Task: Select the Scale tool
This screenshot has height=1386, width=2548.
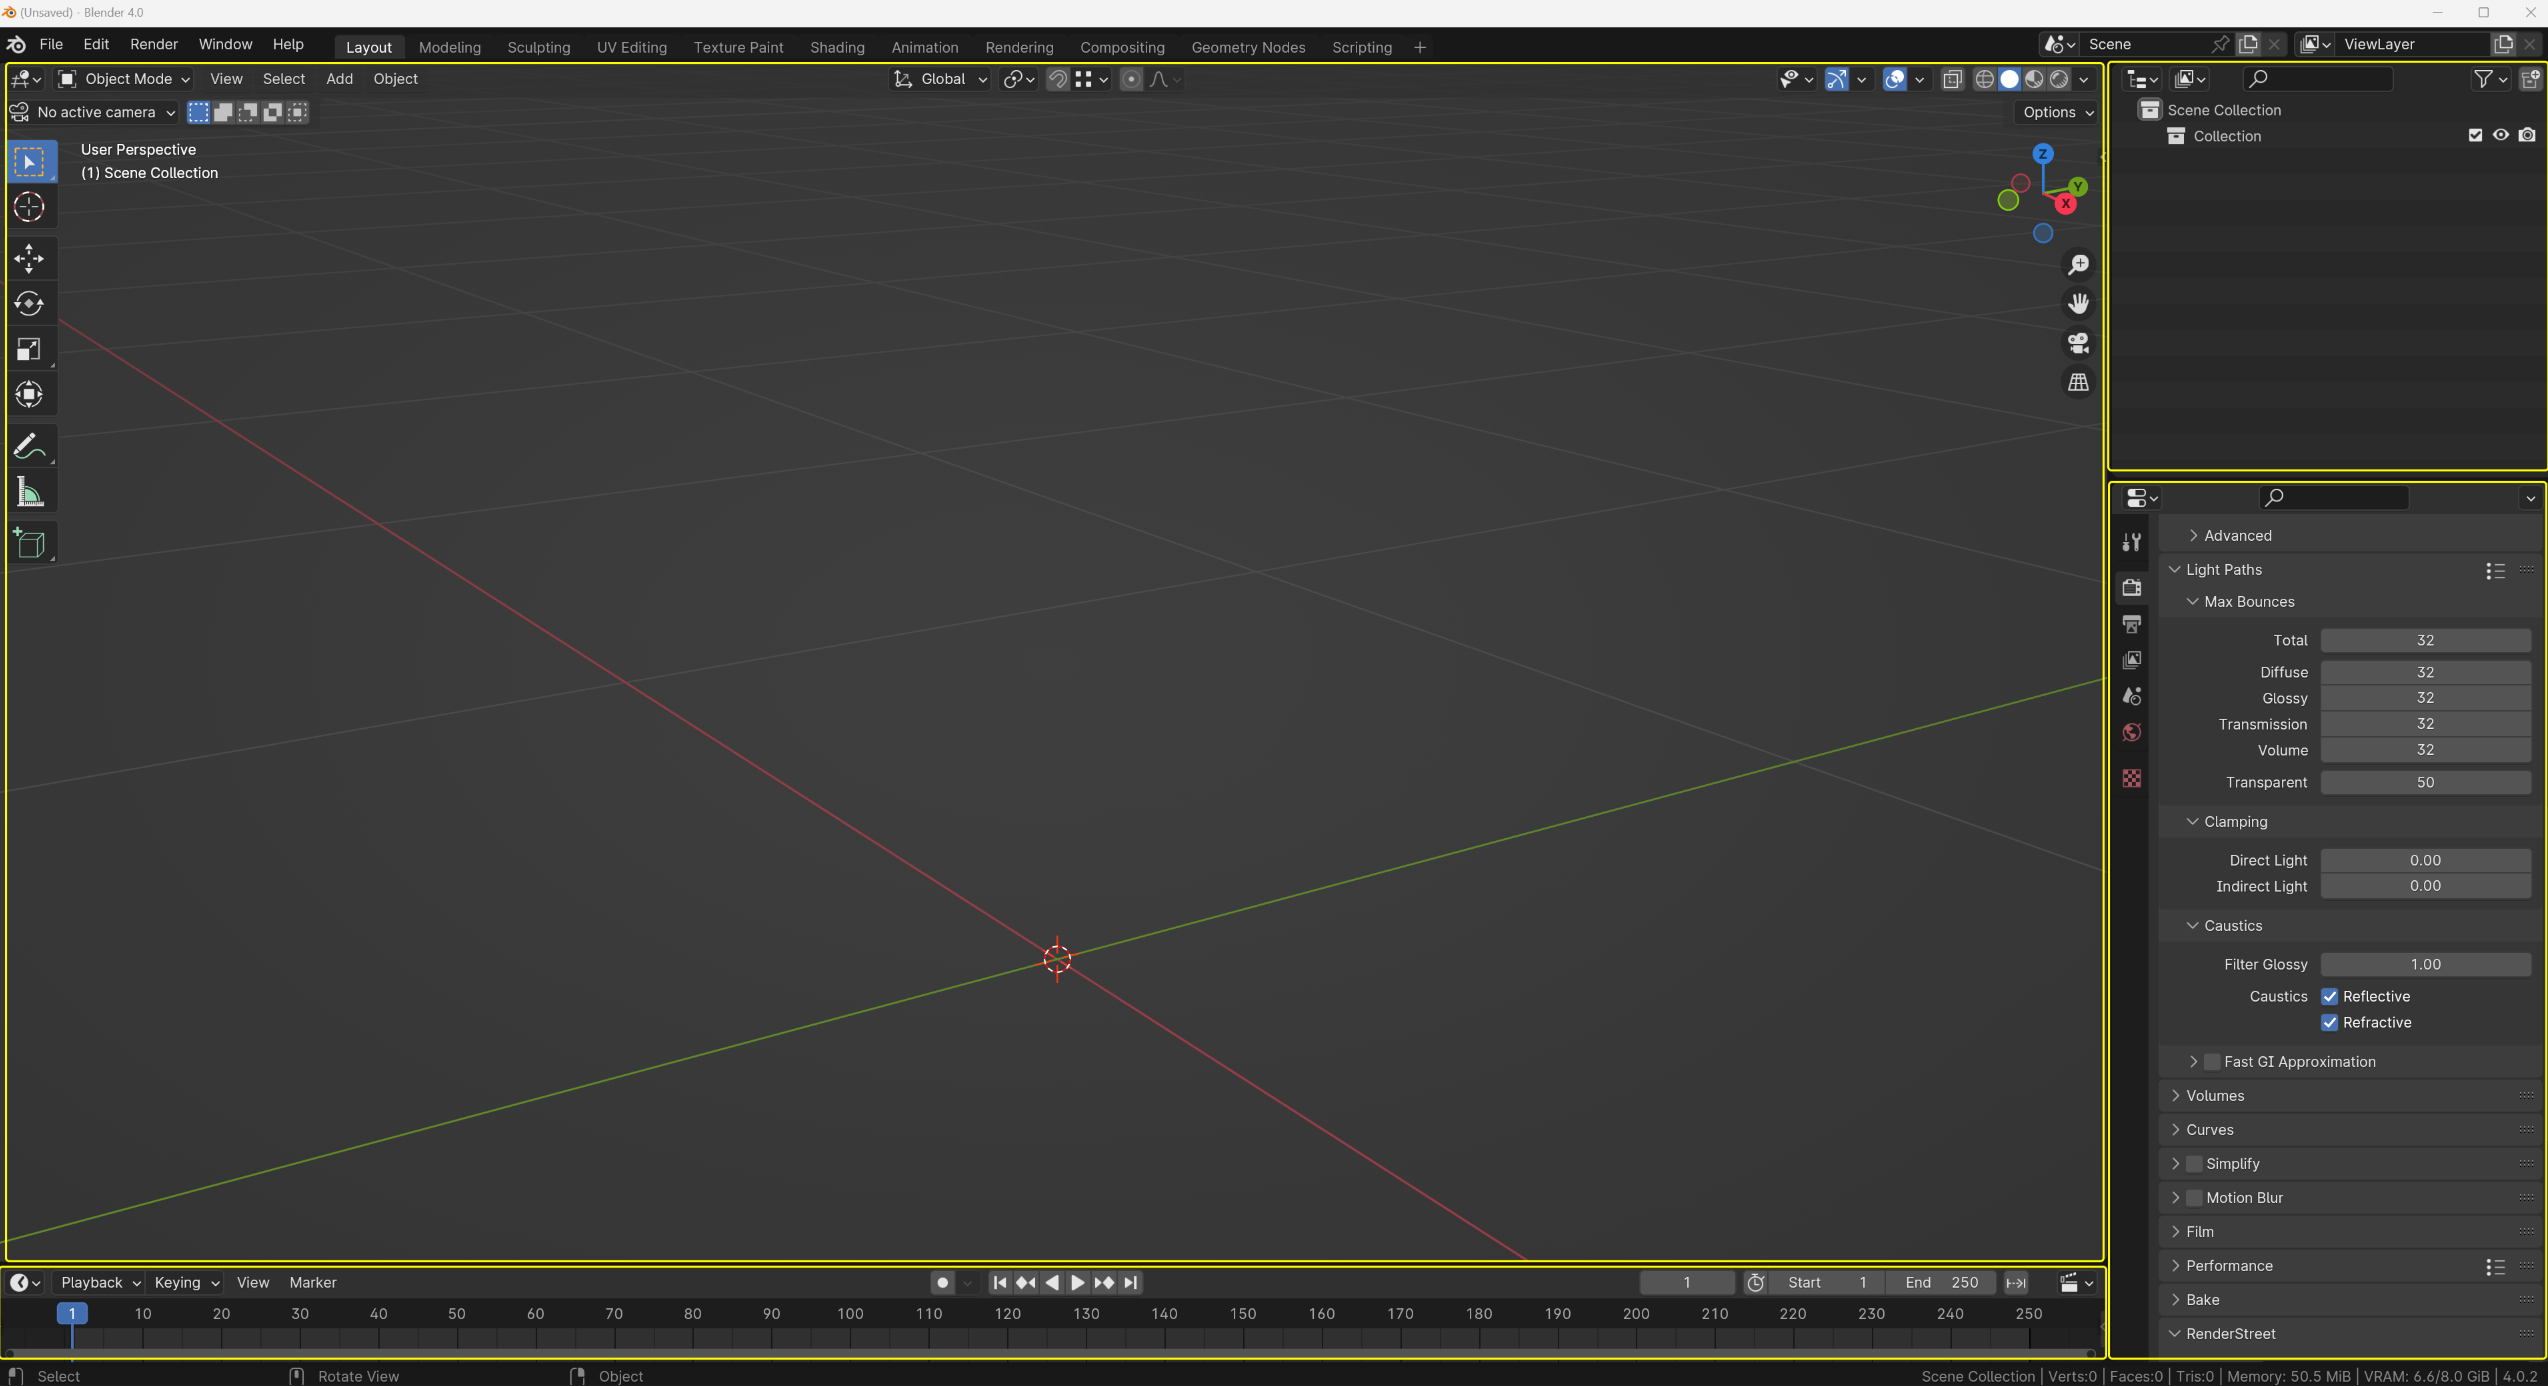Action: click(30, 349)
